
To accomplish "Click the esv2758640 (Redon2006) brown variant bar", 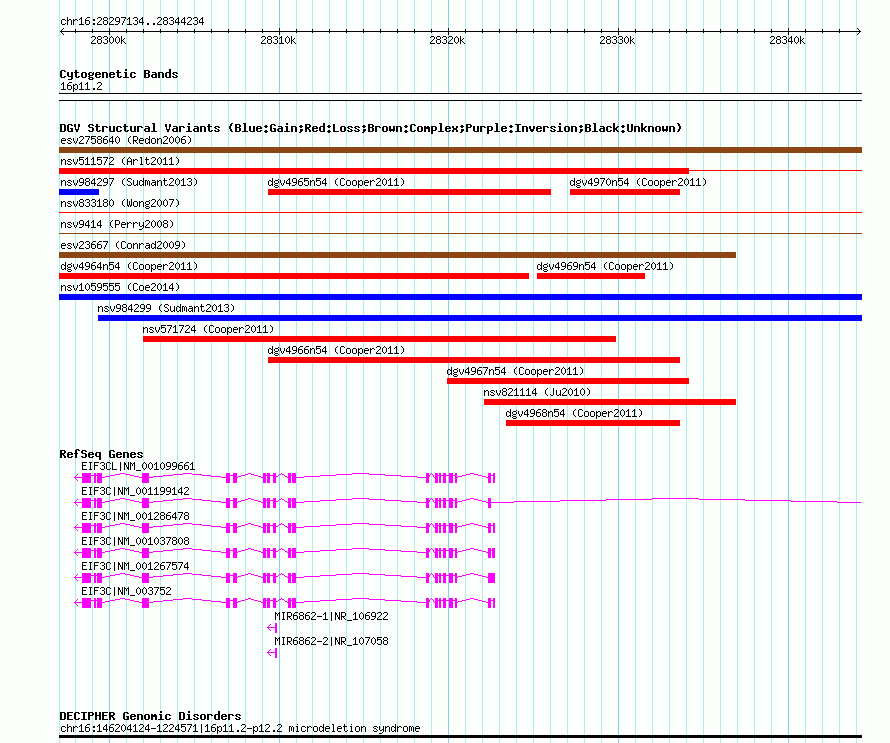I will (460, 150).
